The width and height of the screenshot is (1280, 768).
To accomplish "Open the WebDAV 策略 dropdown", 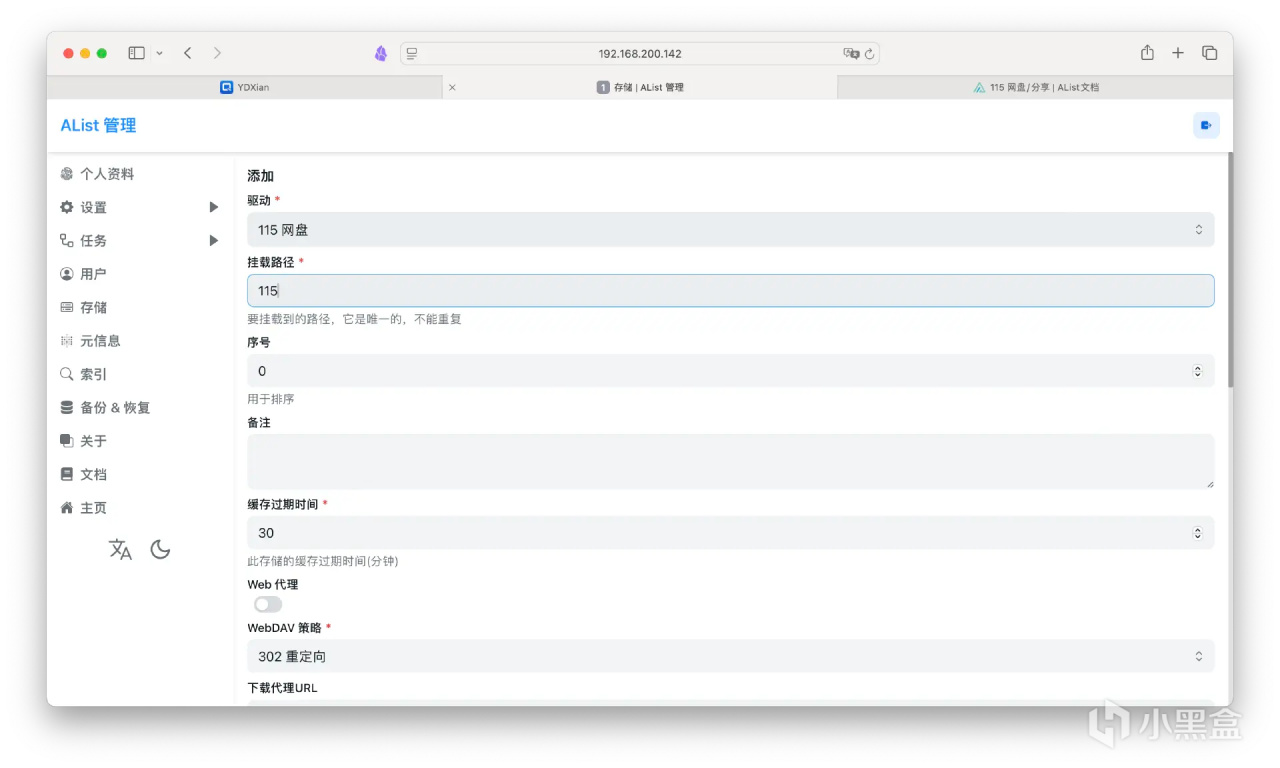I will [x=731, y=657].
